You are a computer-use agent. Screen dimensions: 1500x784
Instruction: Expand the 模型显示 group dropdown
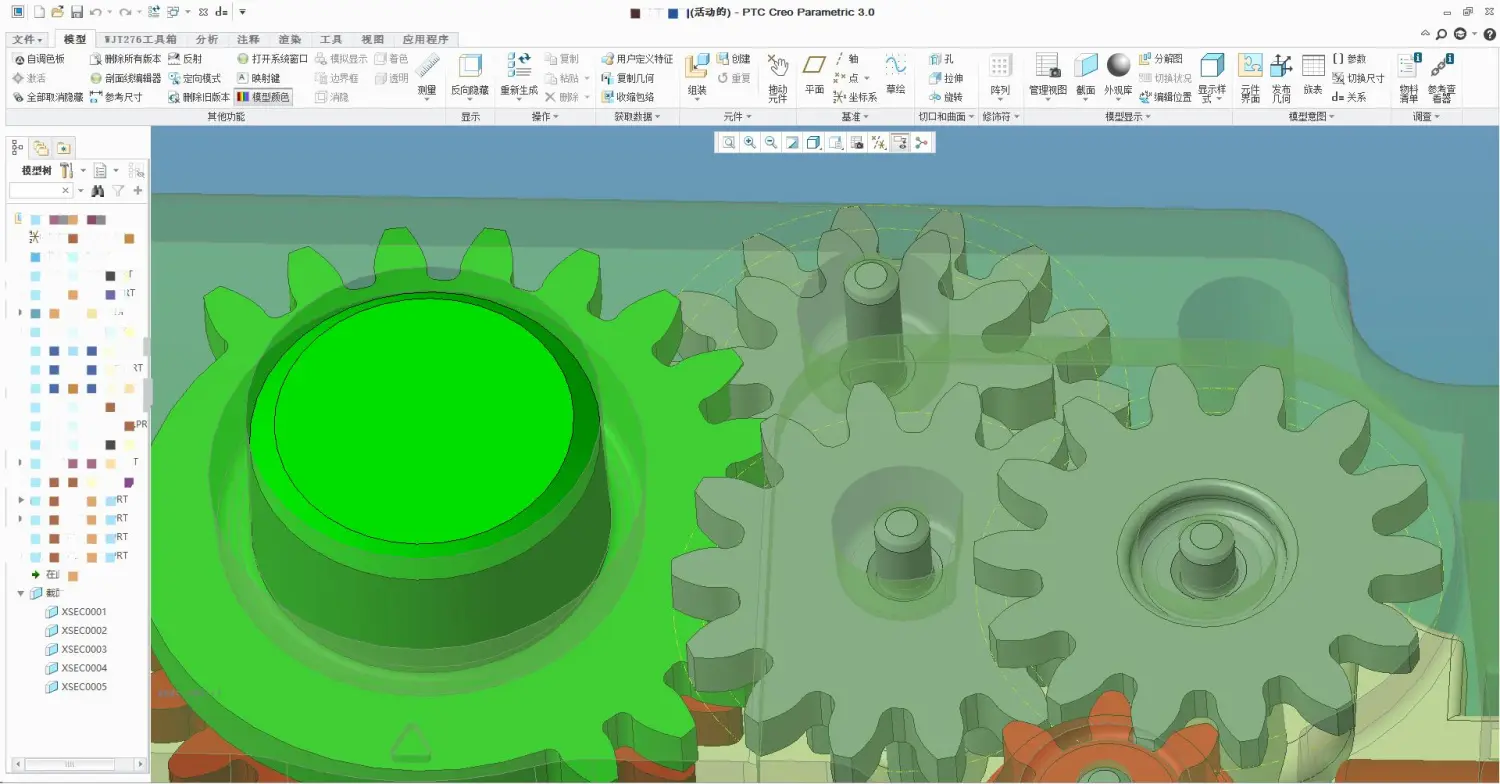(1128, 117)
